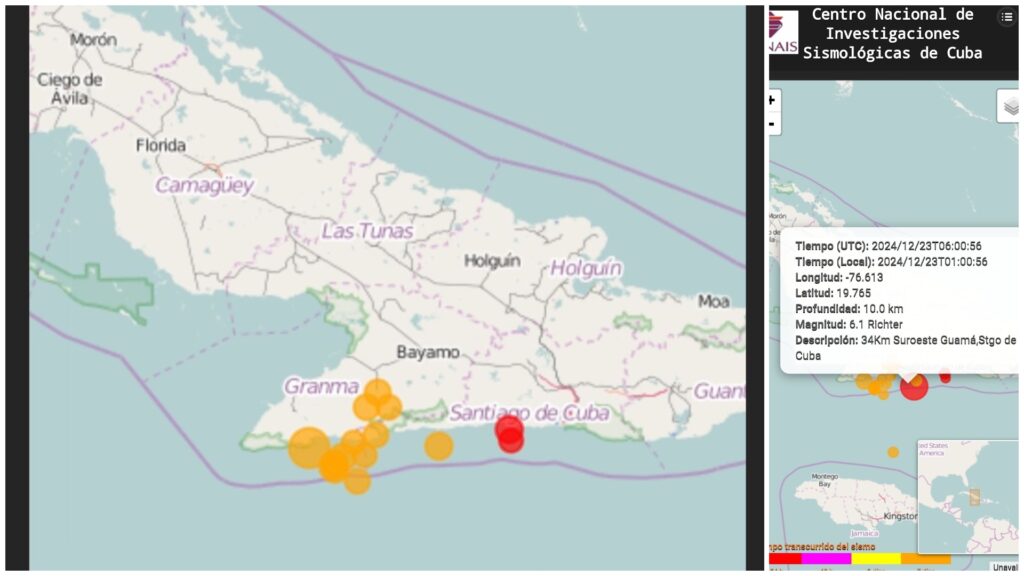Image resolution: width=1024 pixels, height=576 pixels.
Task: Select the large red earthquake marker near Santiago de Cuba
Action: (x=508, y=434)
